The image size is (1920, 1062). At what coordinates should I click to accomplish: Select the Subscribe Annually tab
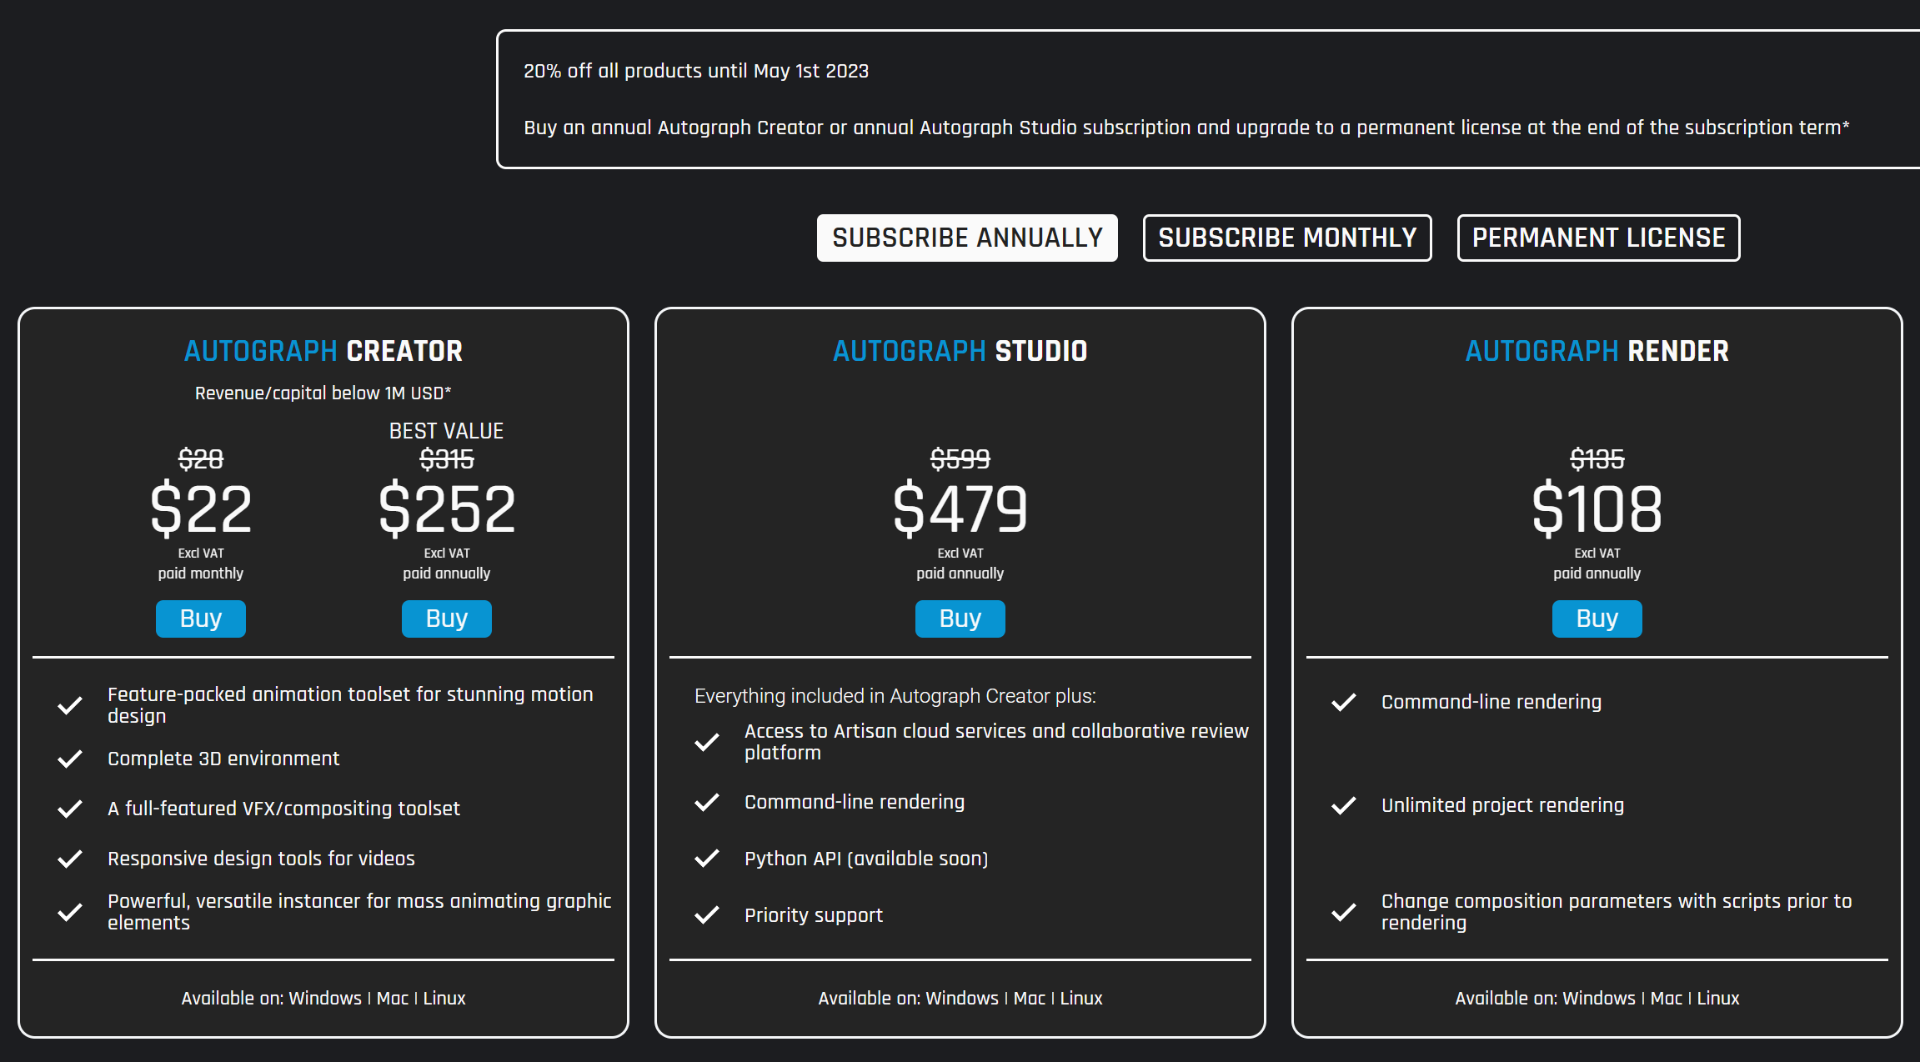point(967,238)
